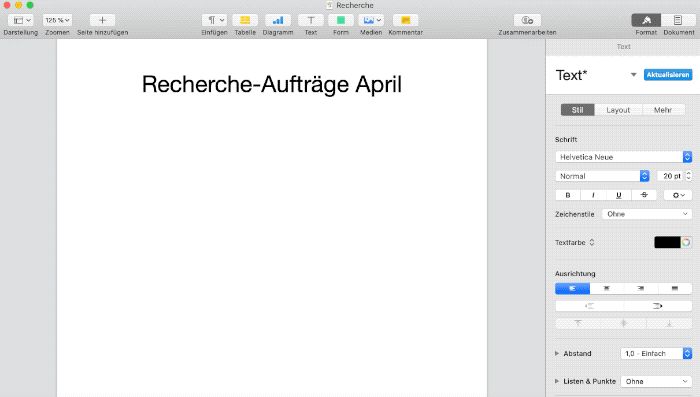This screenshot has height=397, width=700.
Task: Click the Zusammenarbeiten collaborate icon
Action: click(x=527, y=20)
